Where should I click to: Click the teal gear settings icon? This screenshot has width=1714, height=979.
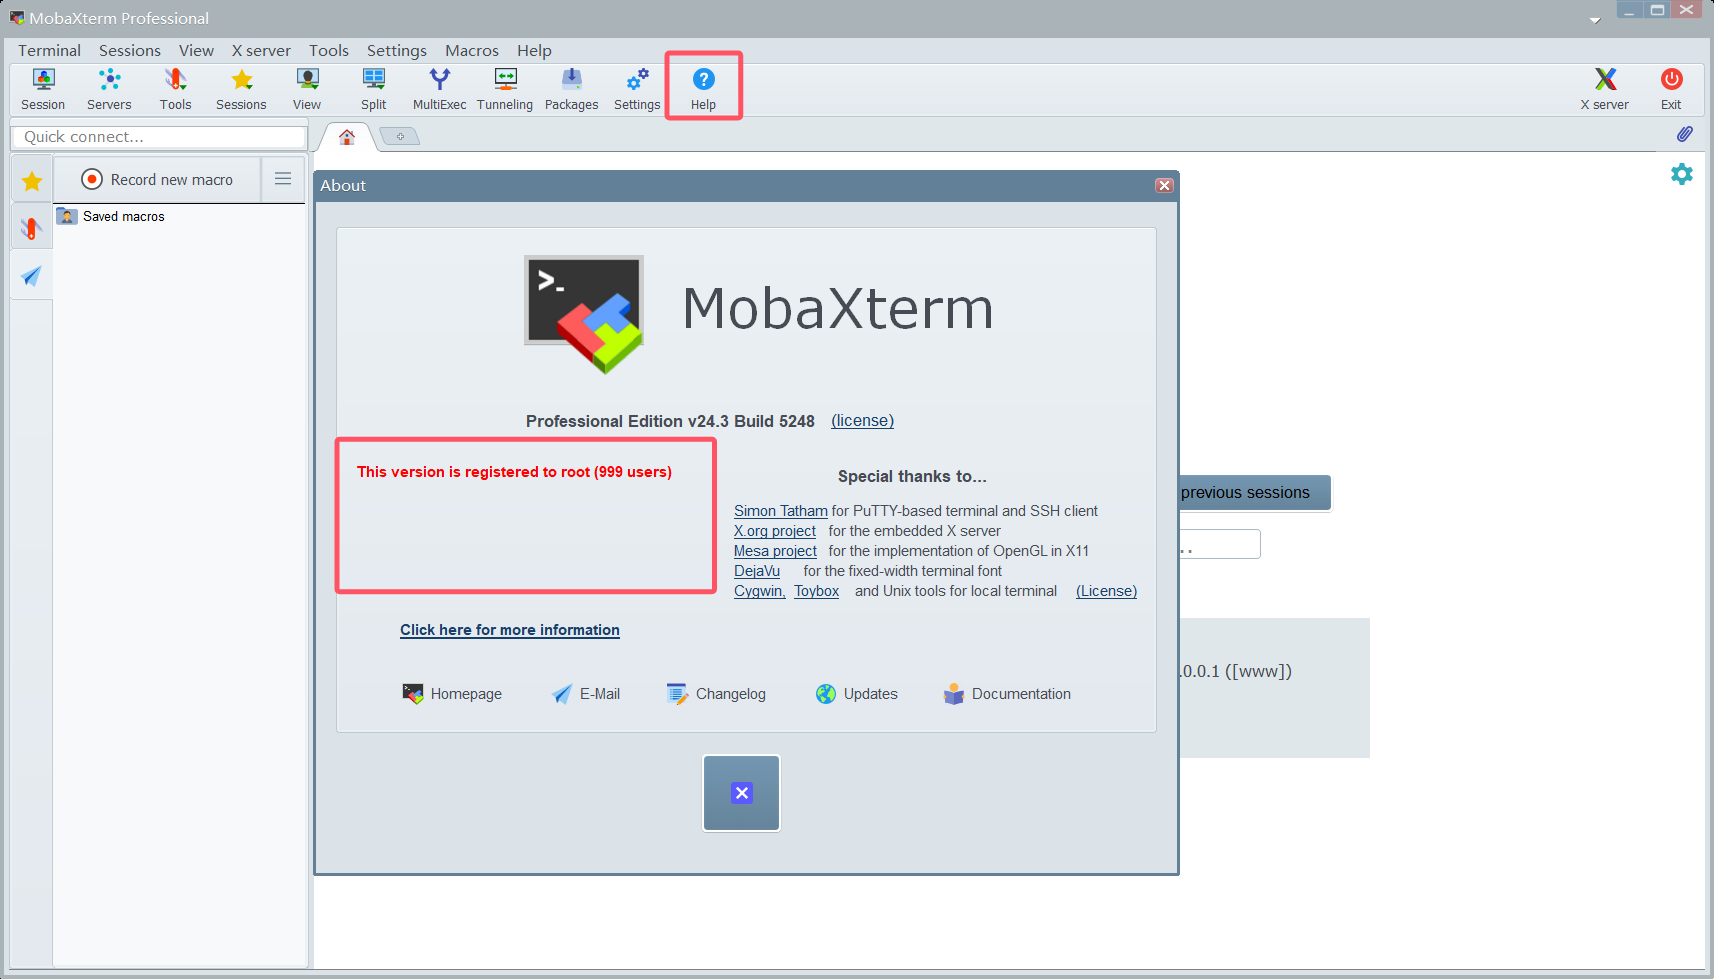click(x=1682, y=174)
